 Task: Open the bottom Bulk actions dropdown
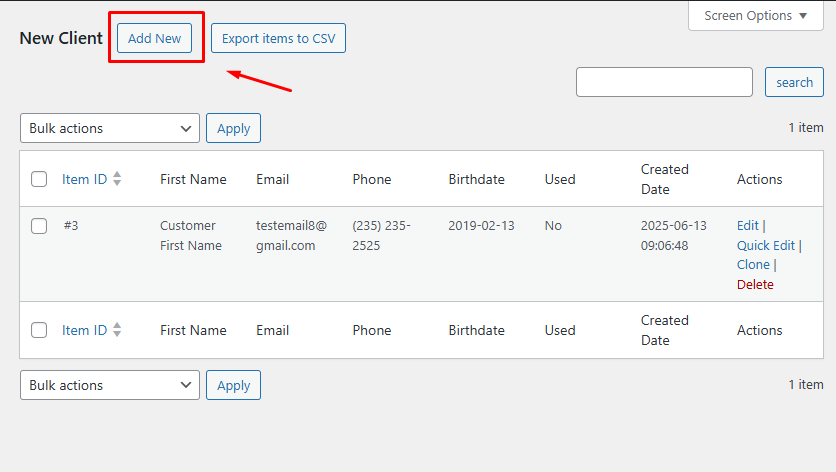click(x=110, y=385)
